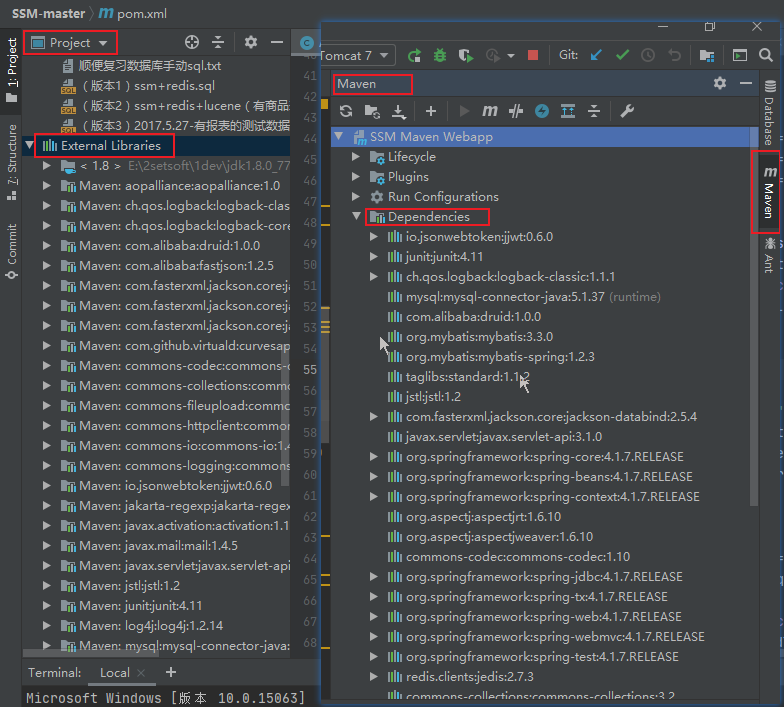
Task: Toggle Offline Mode in Maven toolbar
Action: point(516,111)
